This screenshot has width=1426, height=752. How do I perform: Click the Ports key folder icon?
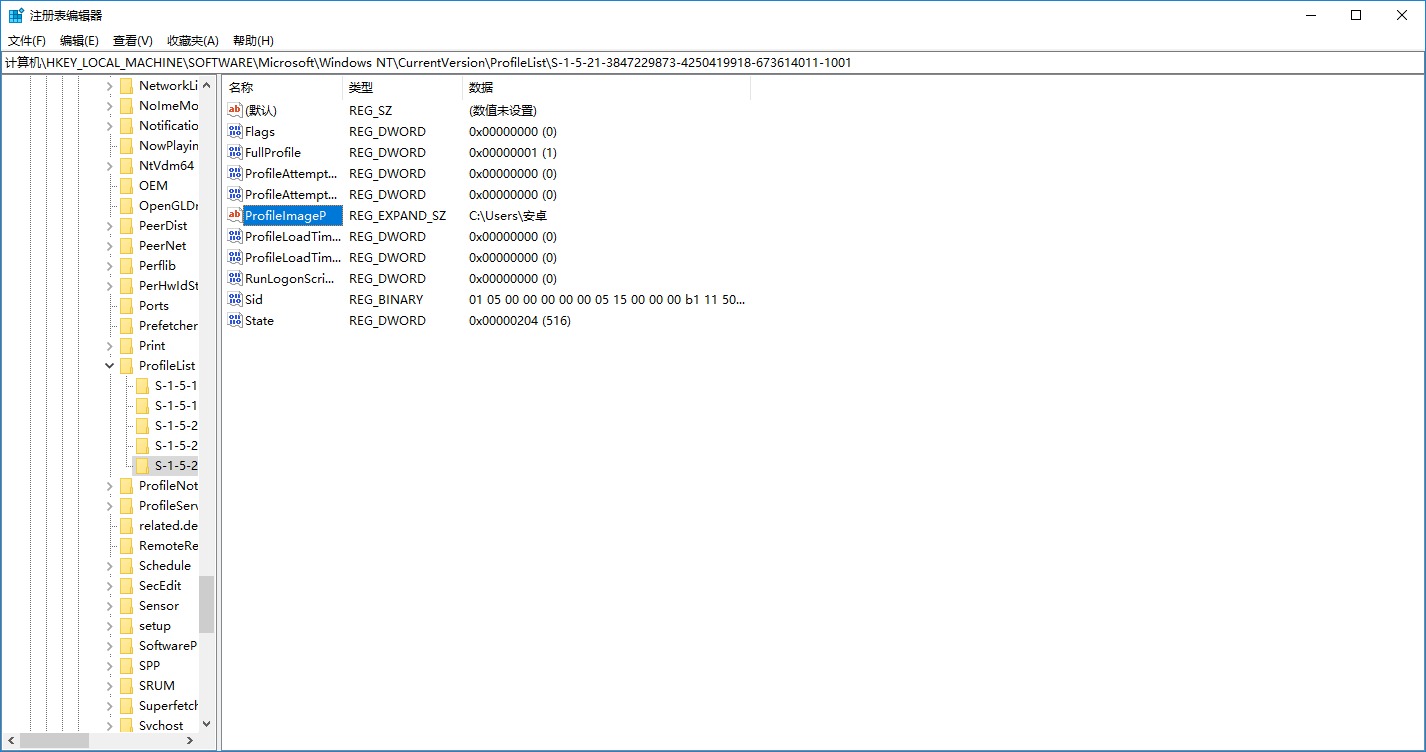point(126,305)
